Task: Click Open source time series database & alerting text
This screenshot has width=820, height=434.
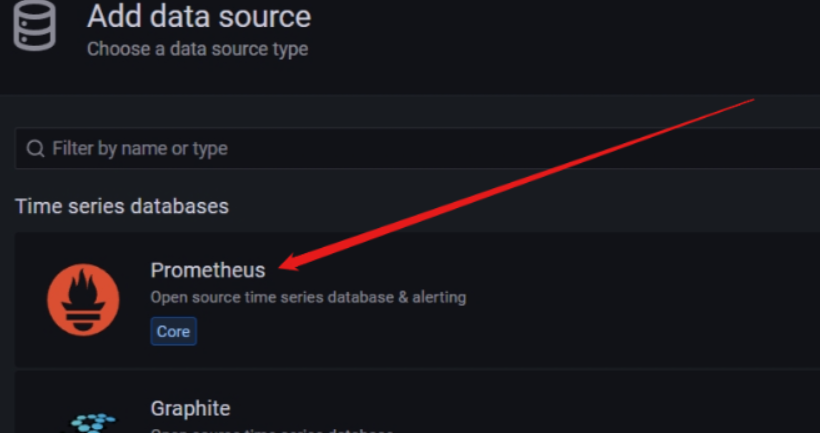Action: coord(308,298)
